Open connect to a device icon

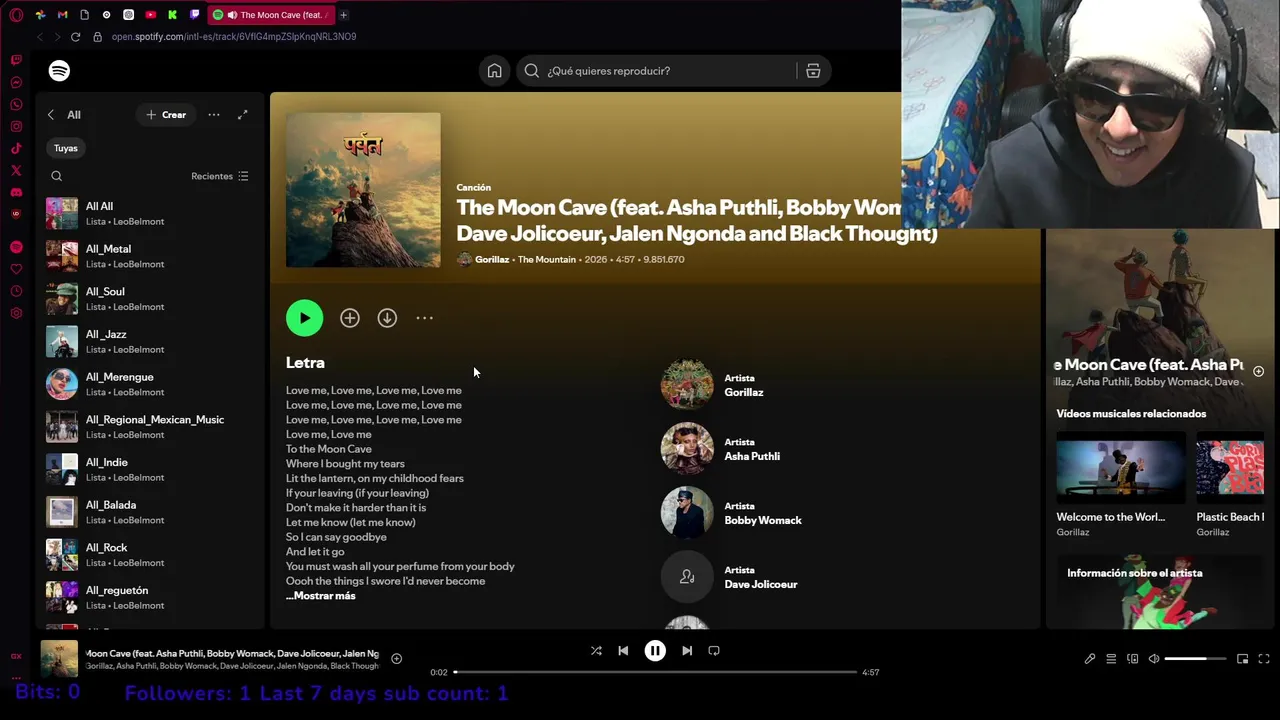(1132, 659)
